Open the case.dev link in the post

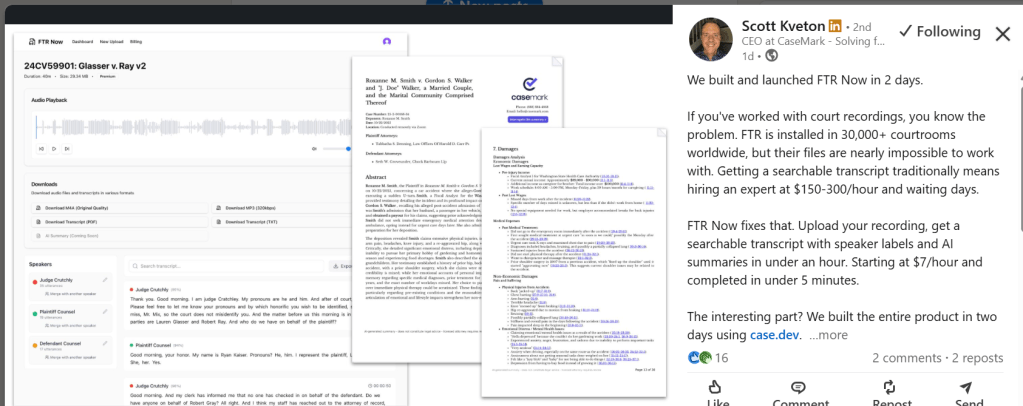[x=777, y=335]
